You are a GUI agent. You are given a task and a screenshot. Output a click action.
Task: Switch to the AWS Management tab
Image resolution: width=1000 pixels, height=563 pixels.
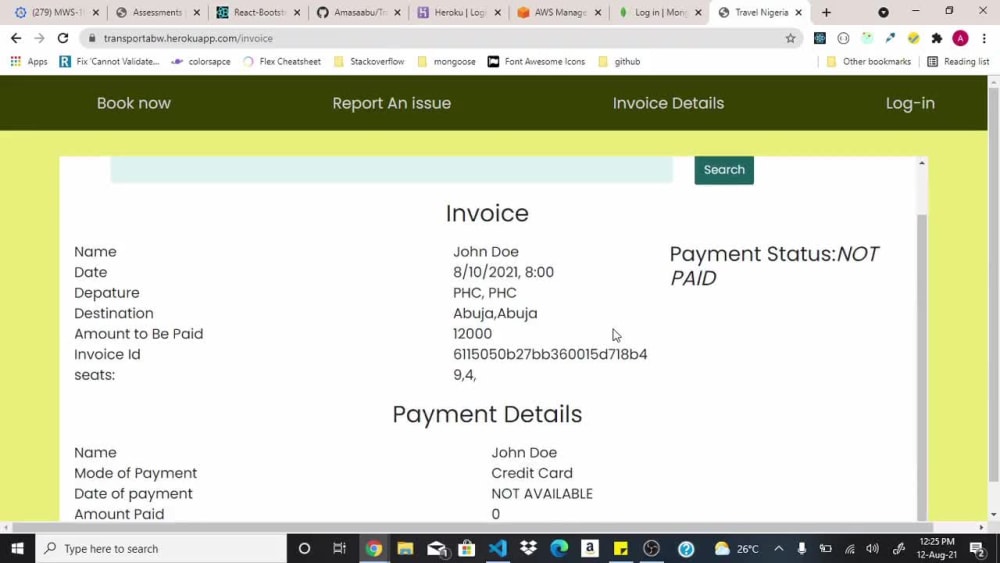coord(559,12)
